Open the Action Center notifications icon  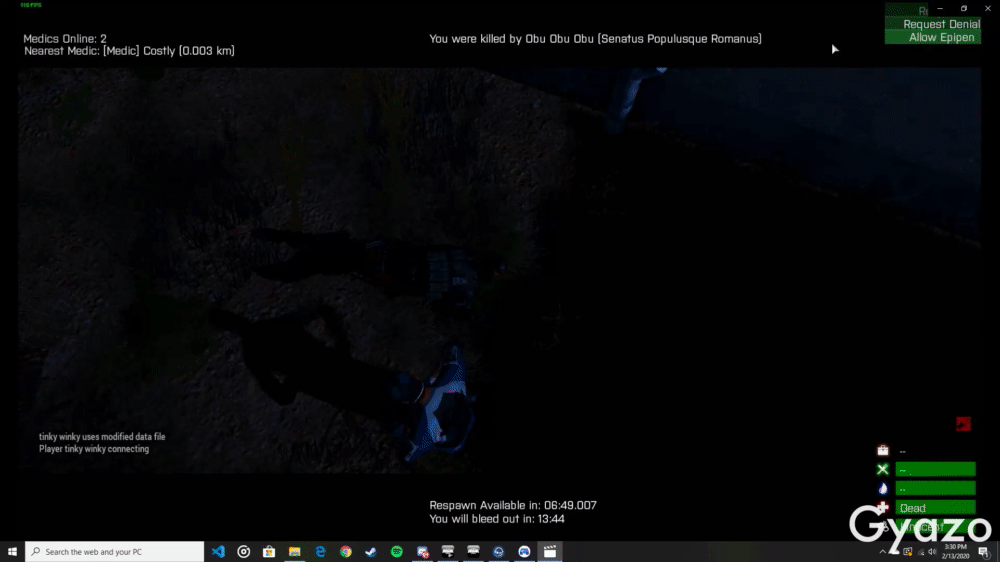(x=985, y=552)
